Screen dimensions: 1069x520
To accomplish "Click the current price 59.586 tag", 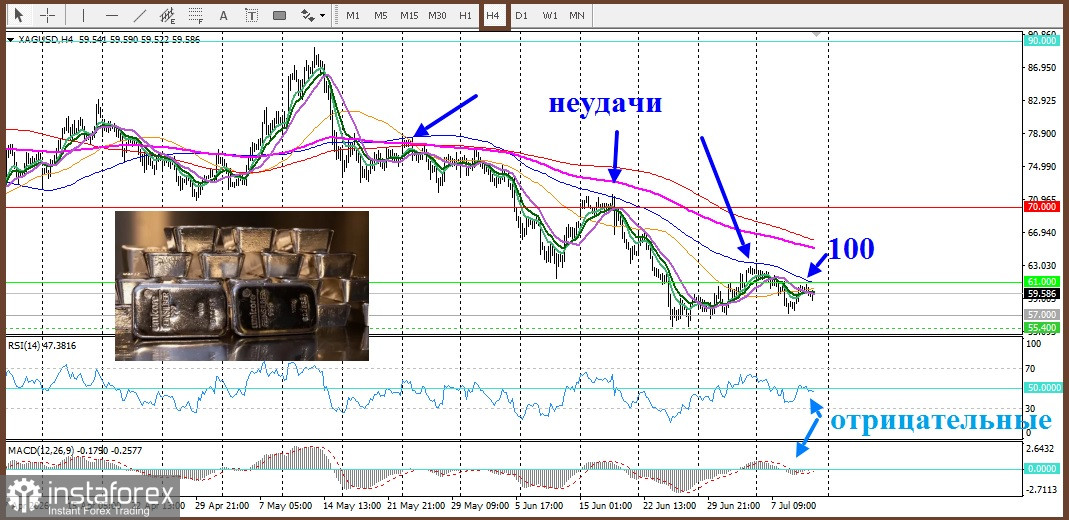I will [1042, 294].
